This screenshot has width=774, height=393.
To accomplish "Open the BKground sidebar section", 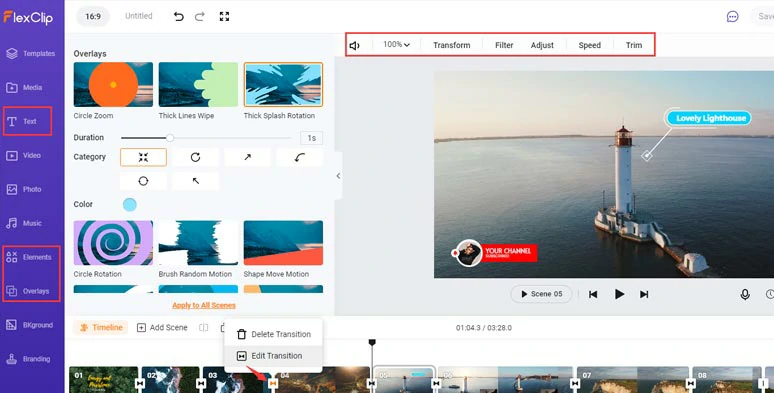I will (x=29, y=325).
